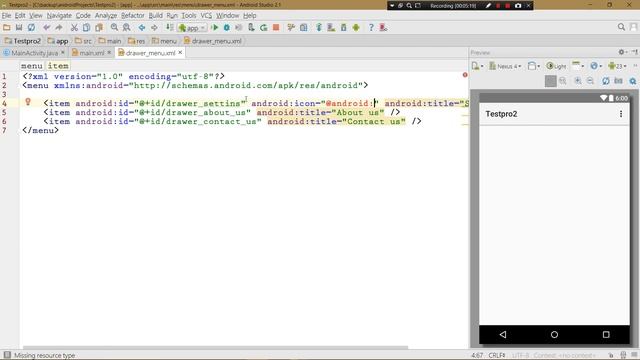Open the Refactor menu
The width and height of the screenshot is (640, 360).
[133, 16]
